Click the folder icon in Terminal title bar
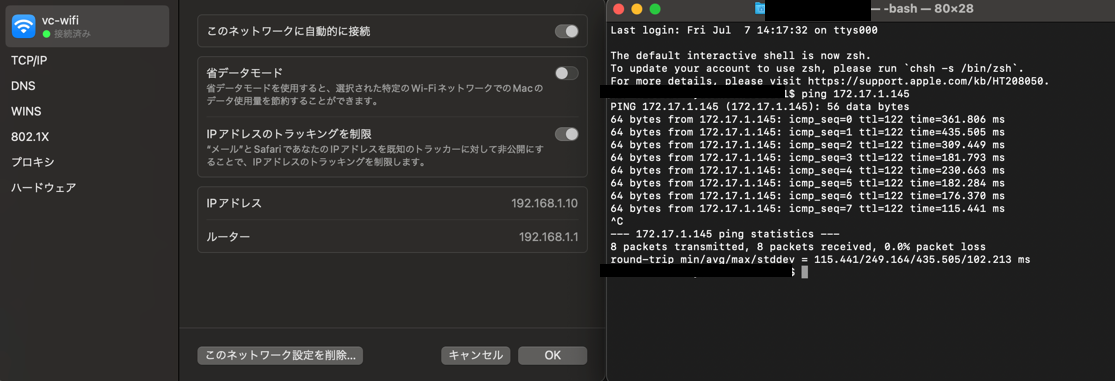 tap(760, 9)
